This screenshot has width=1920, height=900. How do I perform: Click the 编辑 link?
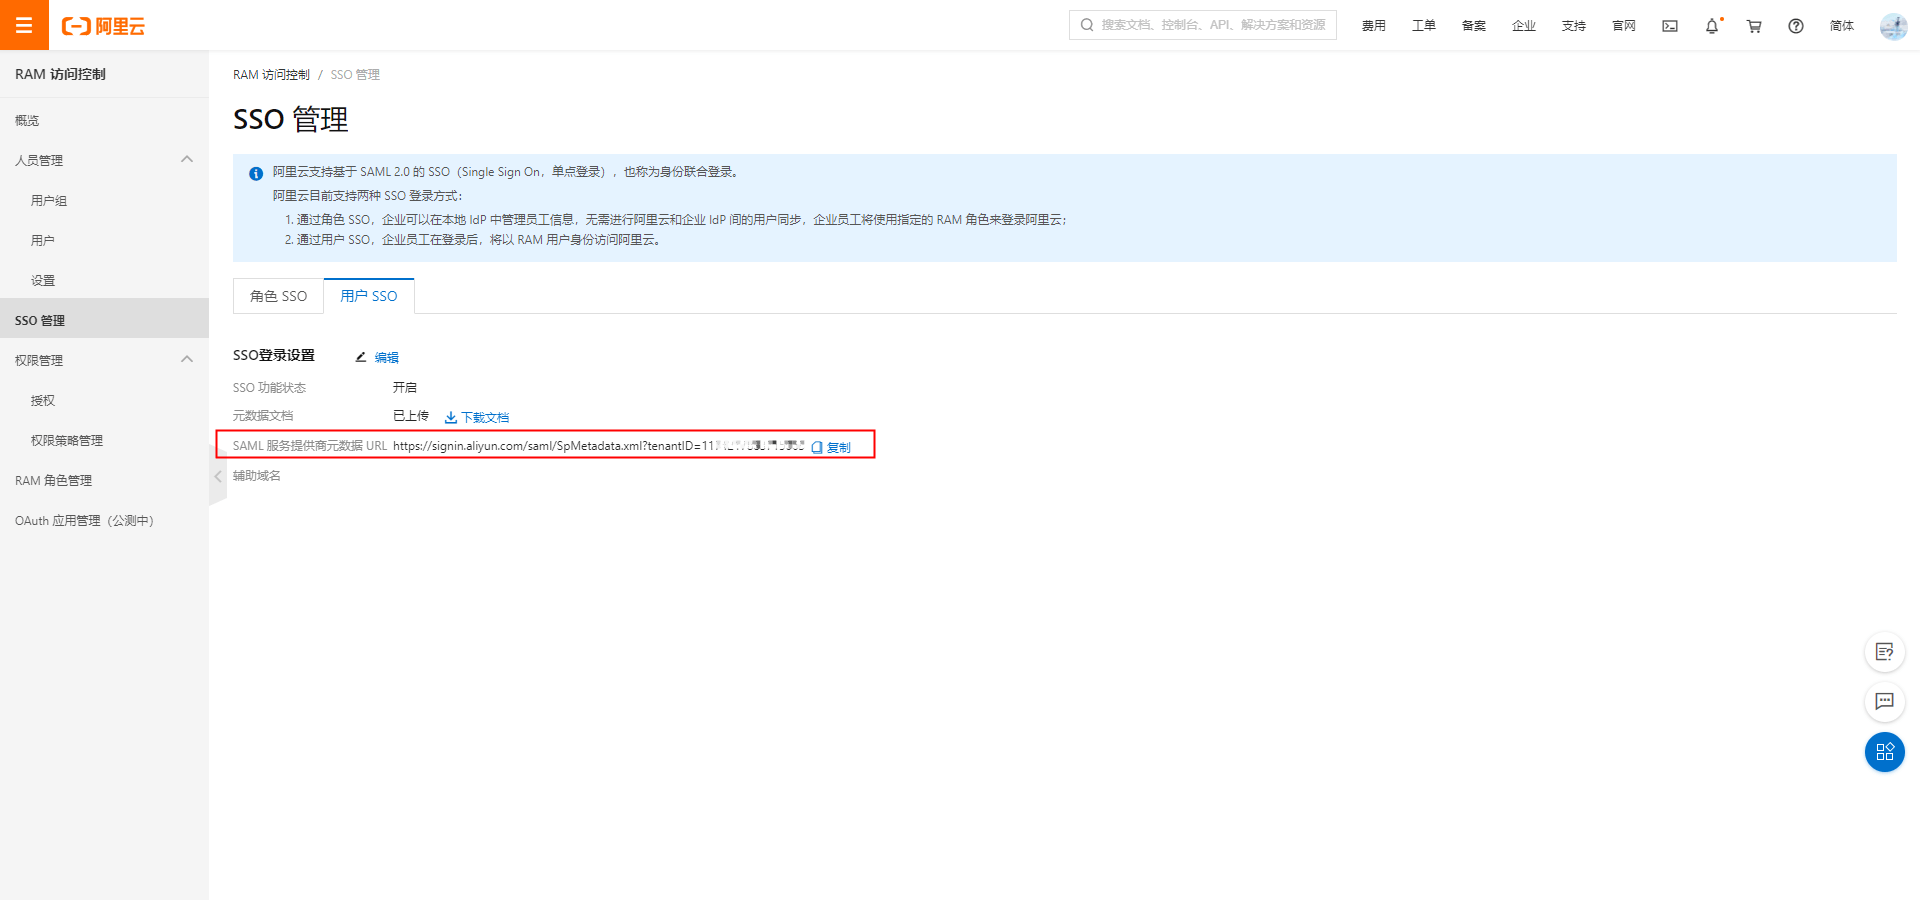tap(386, 358)
